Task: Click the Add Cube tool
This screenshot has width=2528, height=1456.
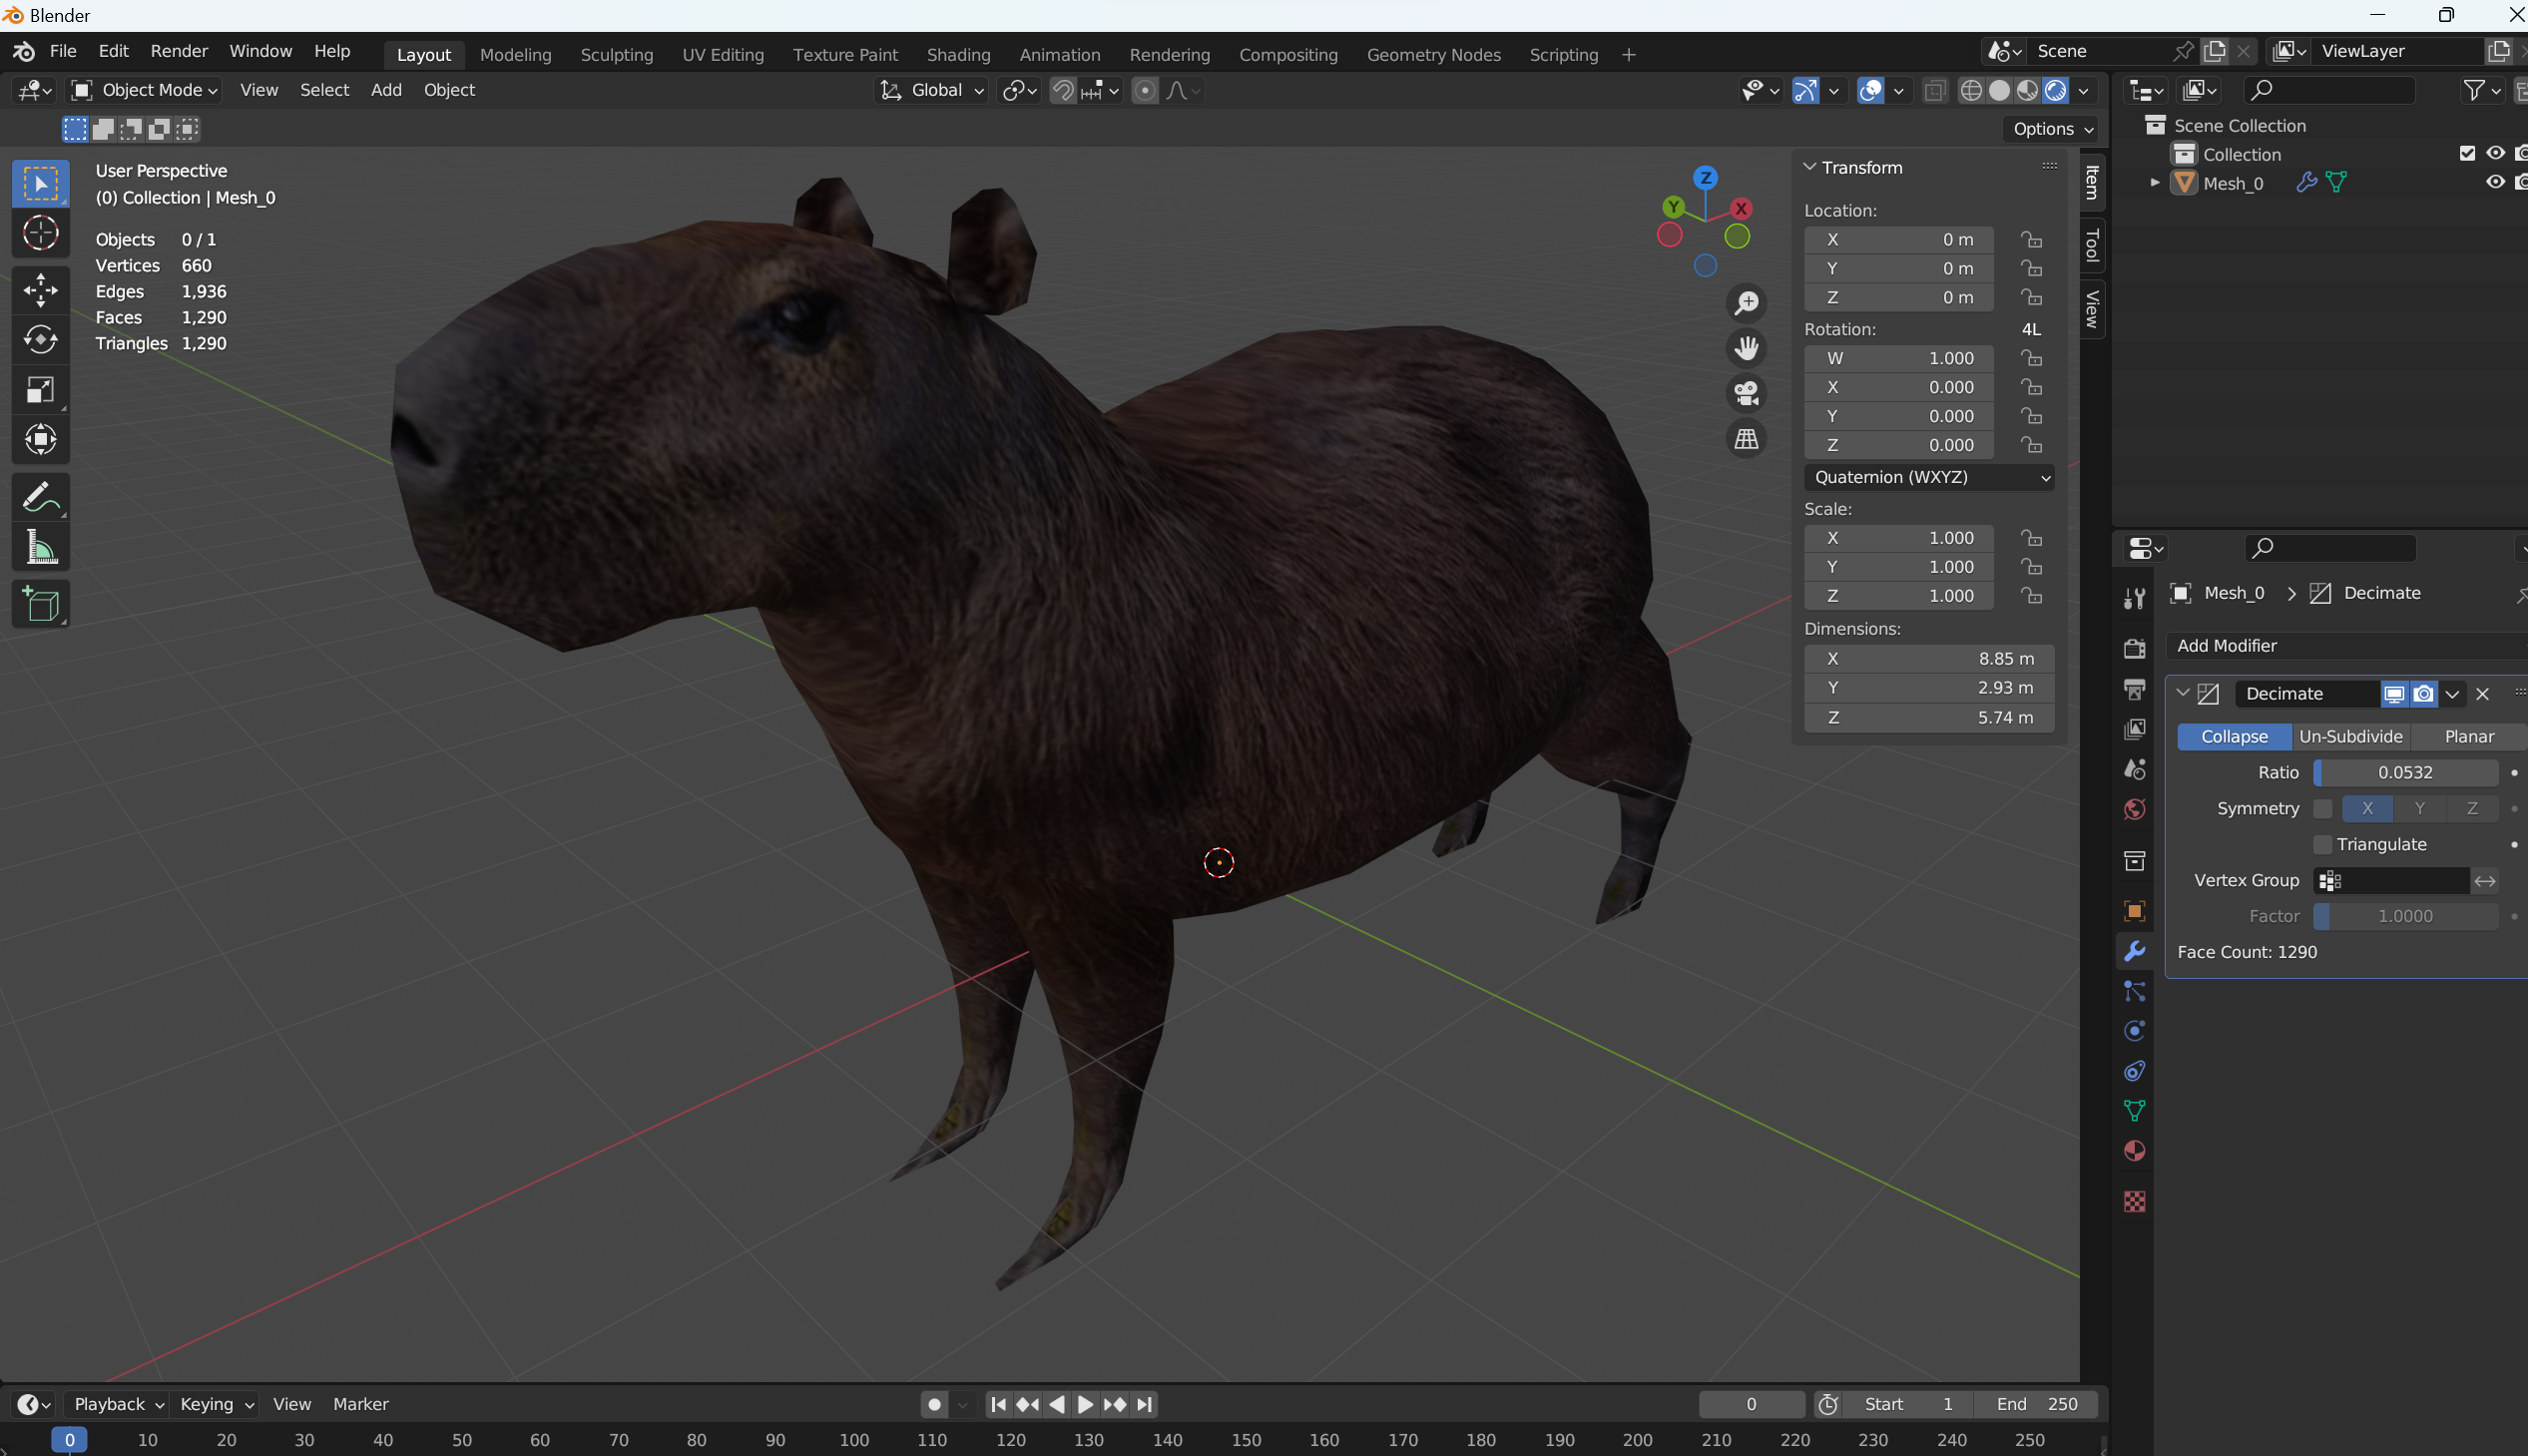Action: pyautogui.click(x=40, y=604)
